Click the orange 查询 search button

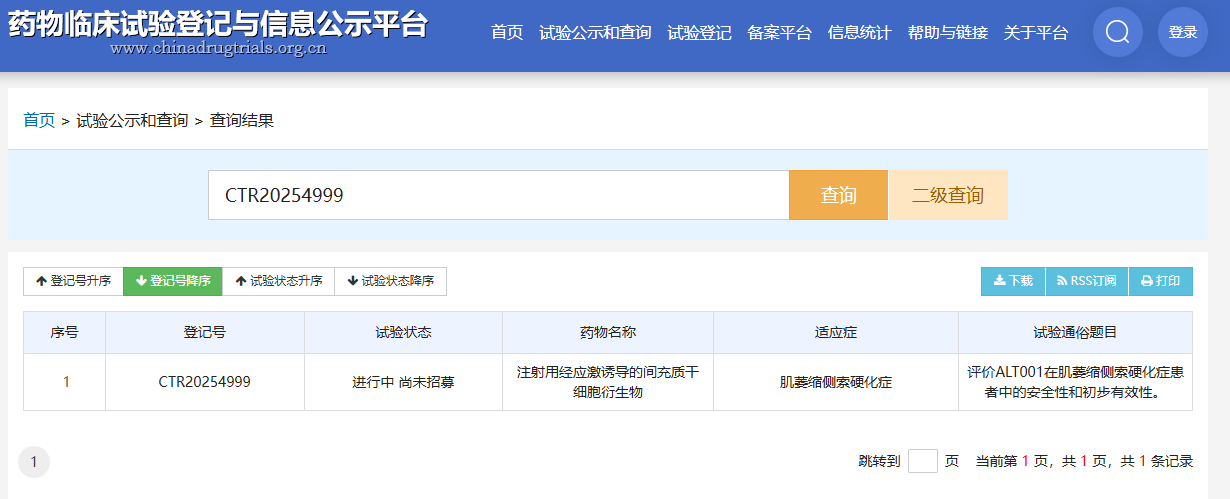point(838,195)
